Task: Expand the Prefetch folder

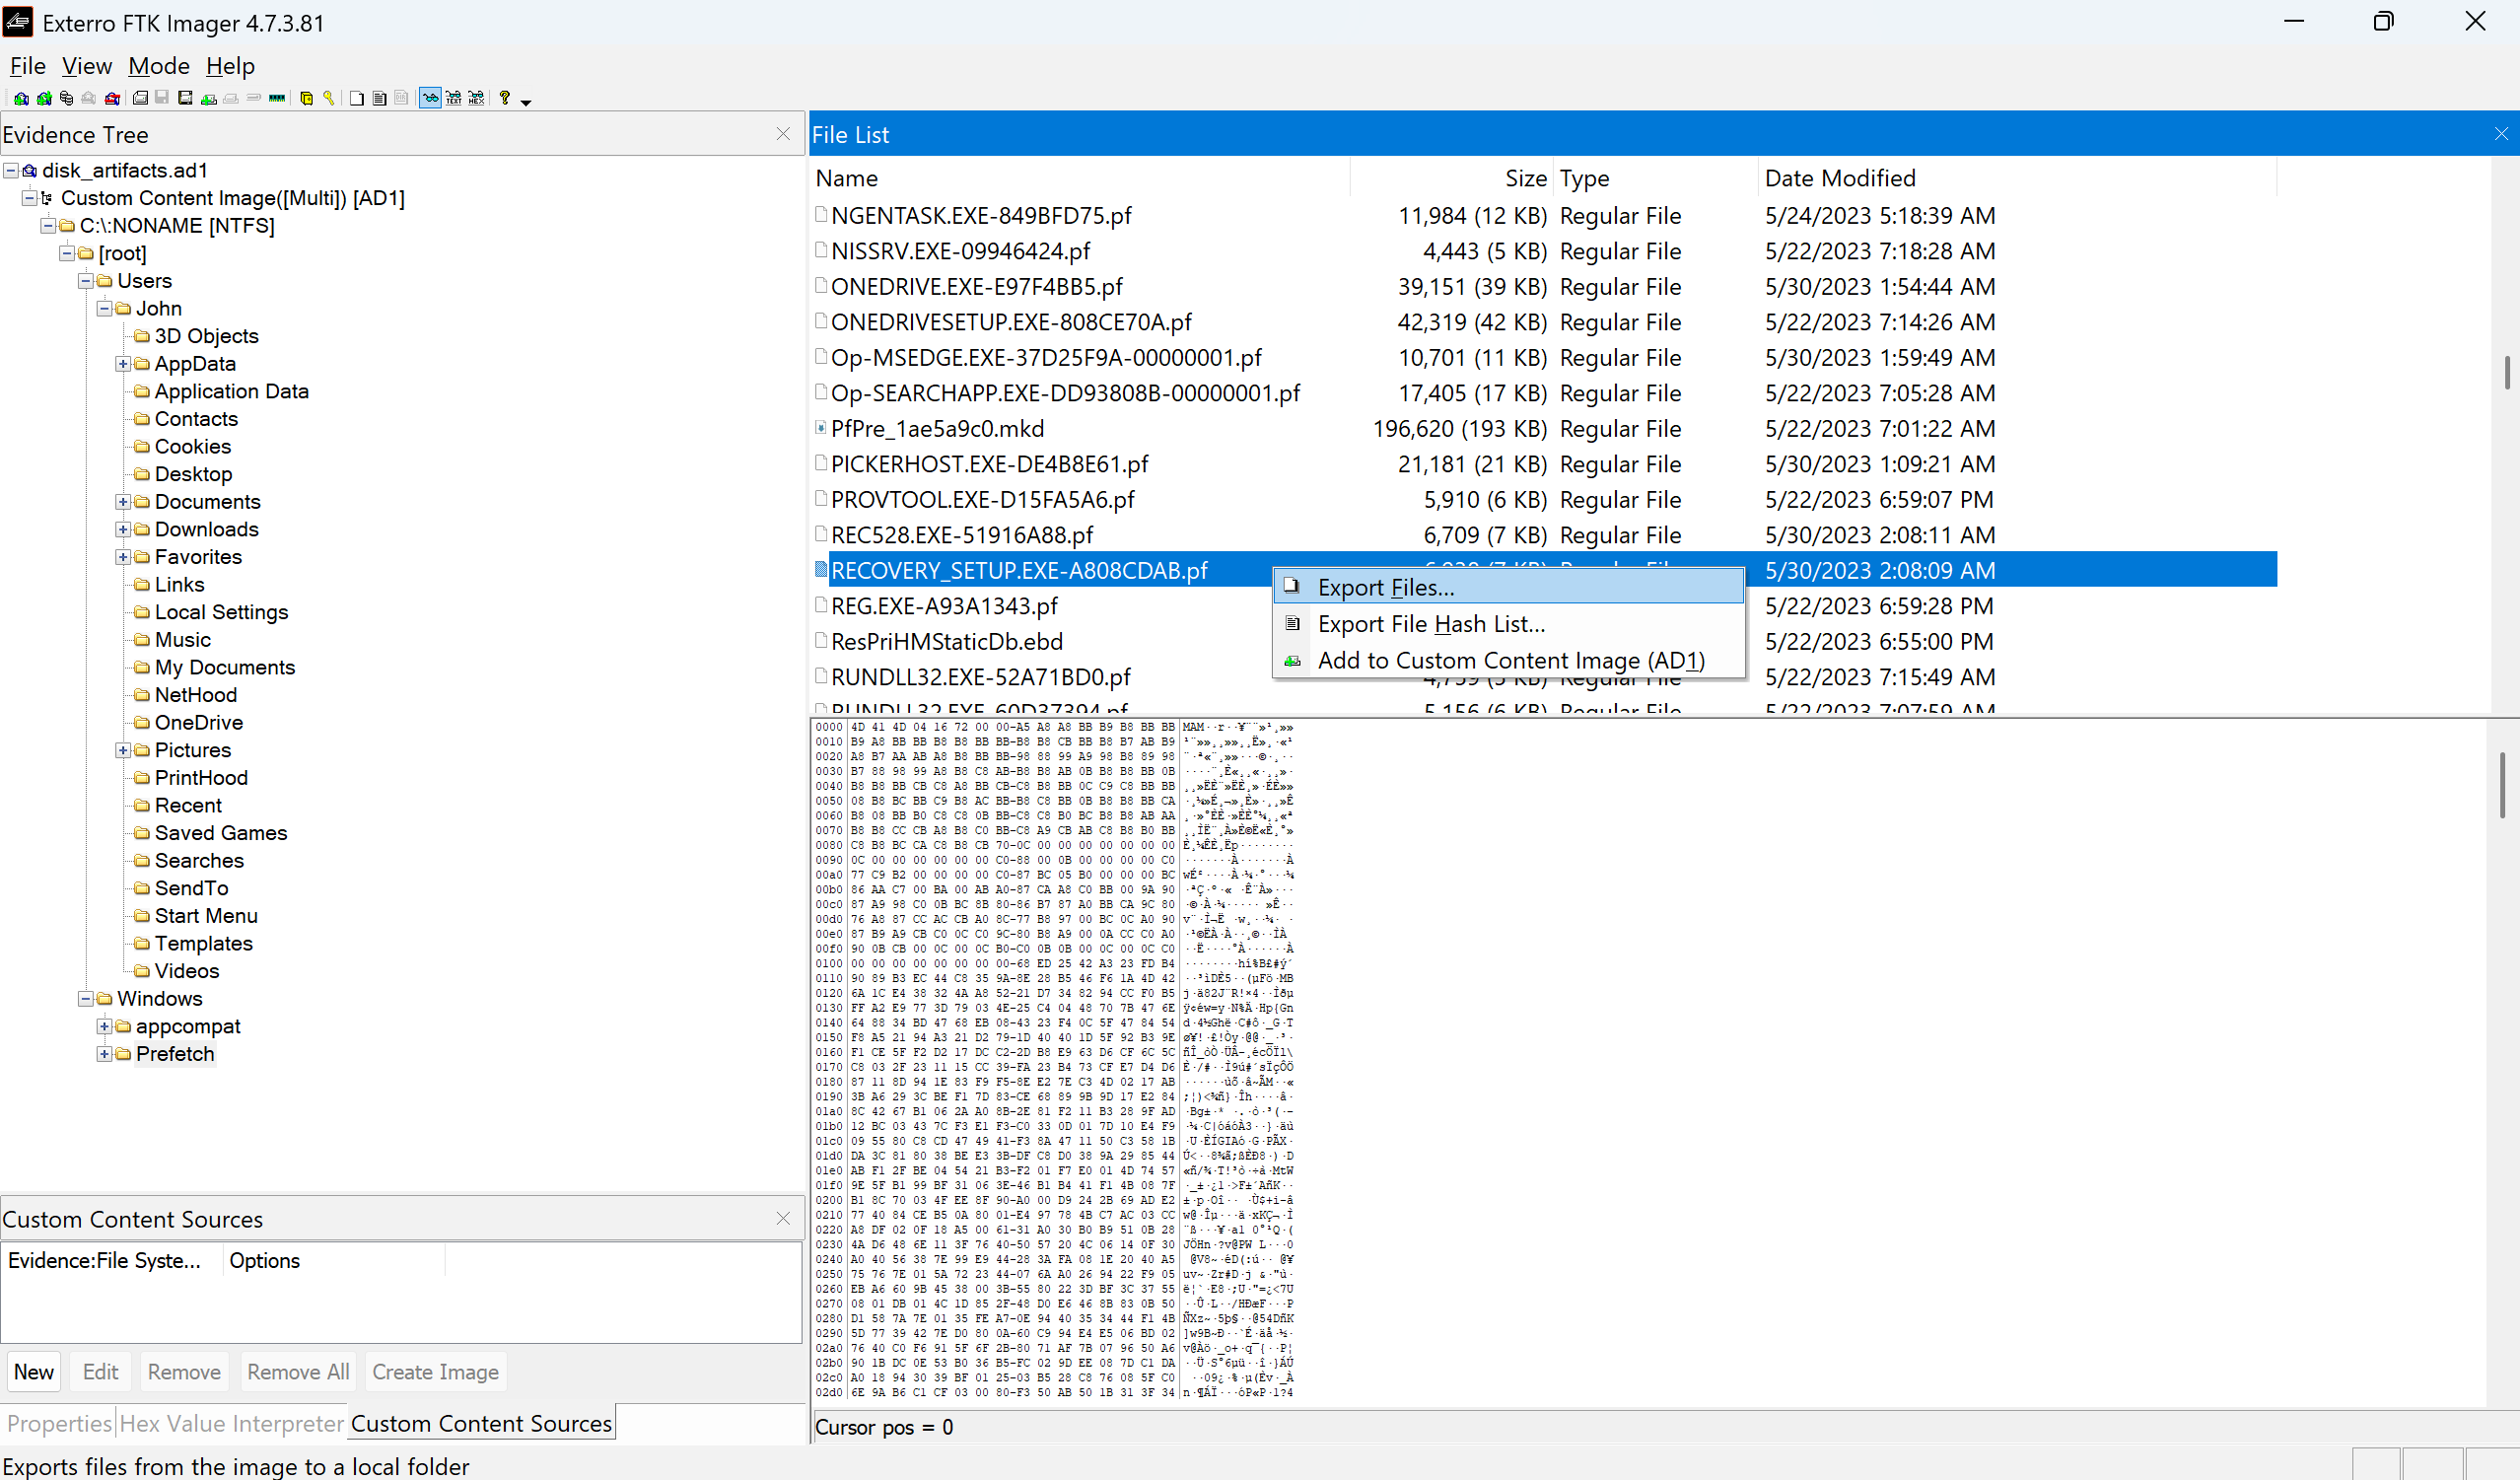Action: (x=105, y=1053)
